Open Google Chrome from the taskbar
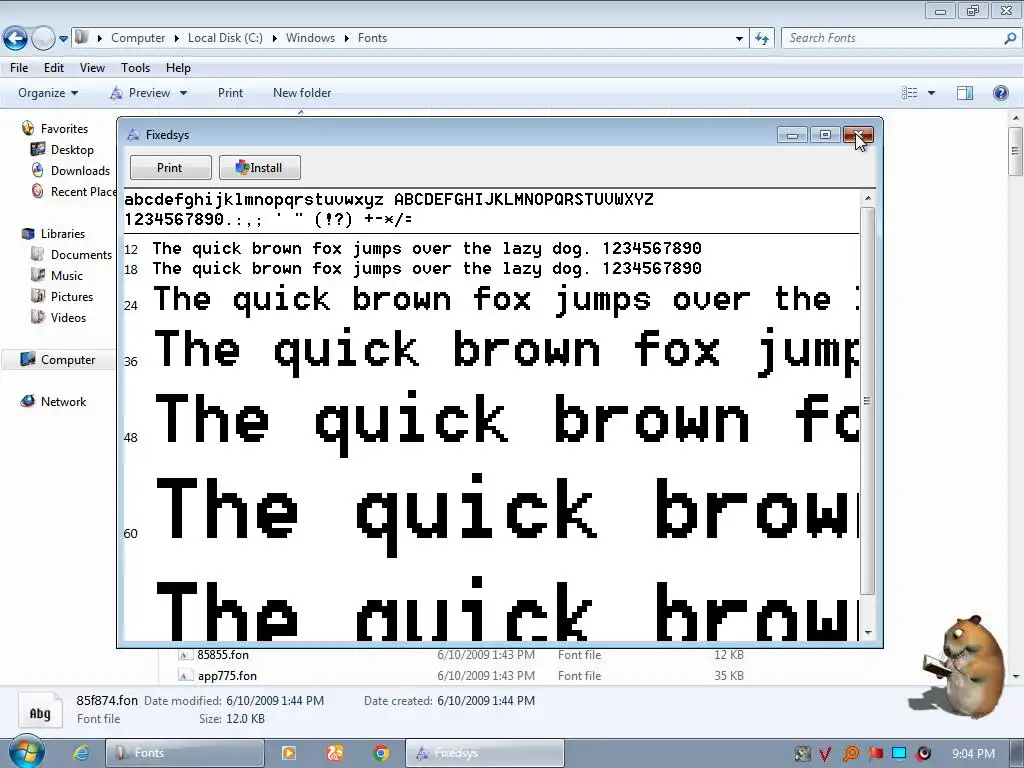The width and height of the screenshot is (1024, 768). (381, 753)
